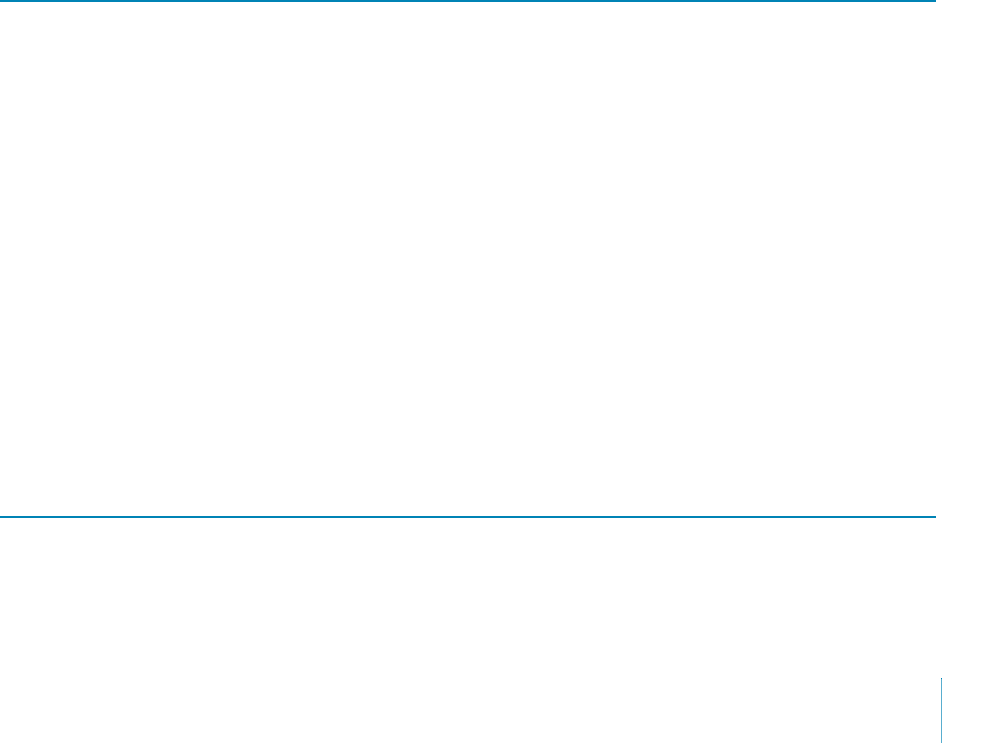Click white margin right of the lower divider
The image size is (996, 743).
tap(966, 517)
